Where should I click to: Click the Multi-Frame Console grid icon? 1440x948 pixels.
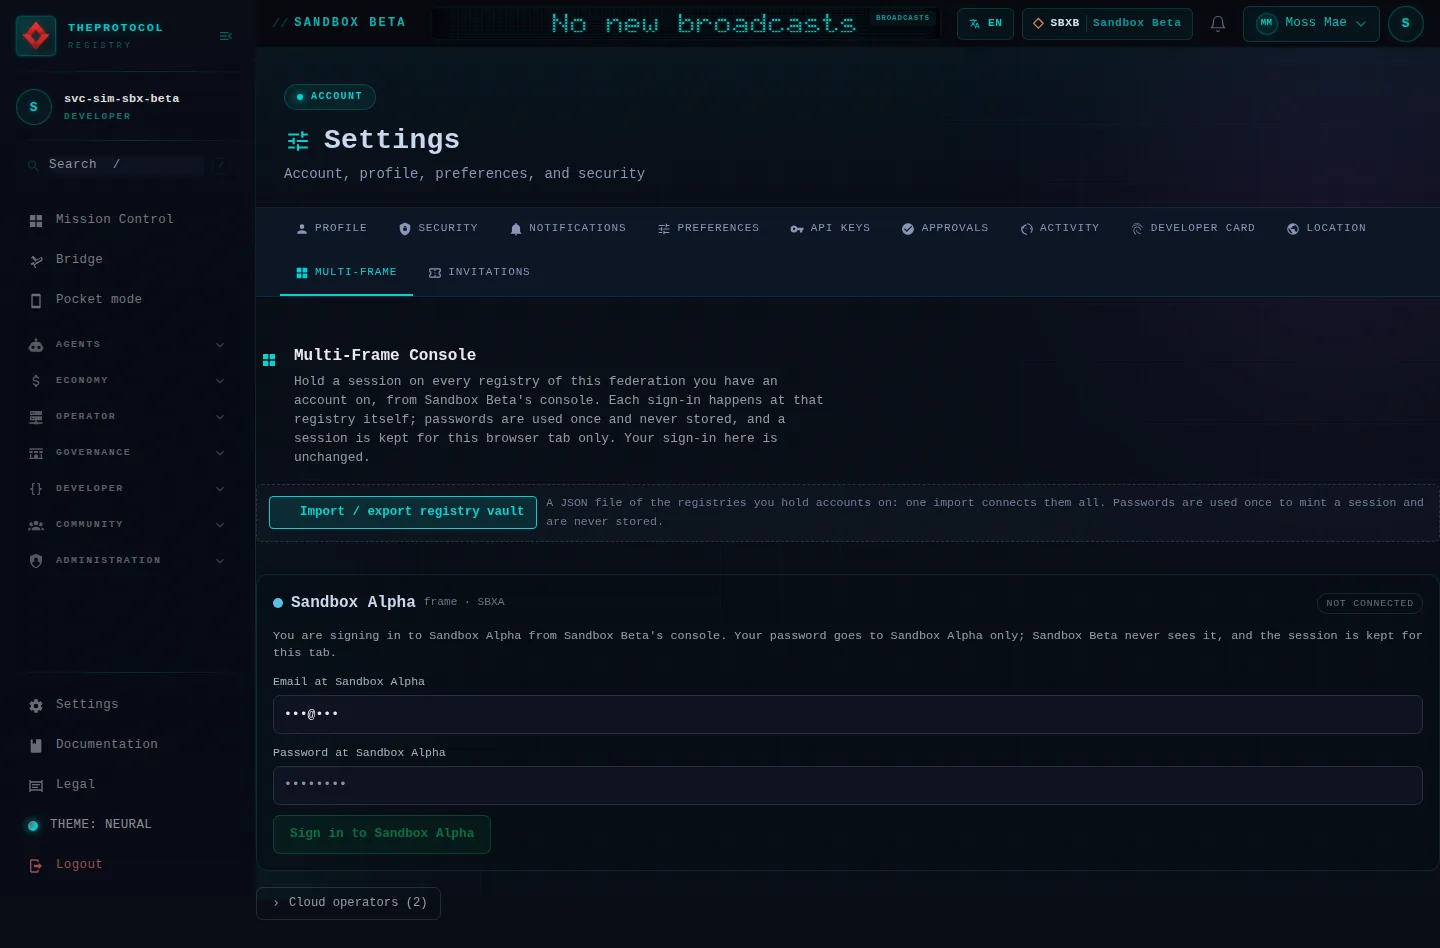(269, 360)
